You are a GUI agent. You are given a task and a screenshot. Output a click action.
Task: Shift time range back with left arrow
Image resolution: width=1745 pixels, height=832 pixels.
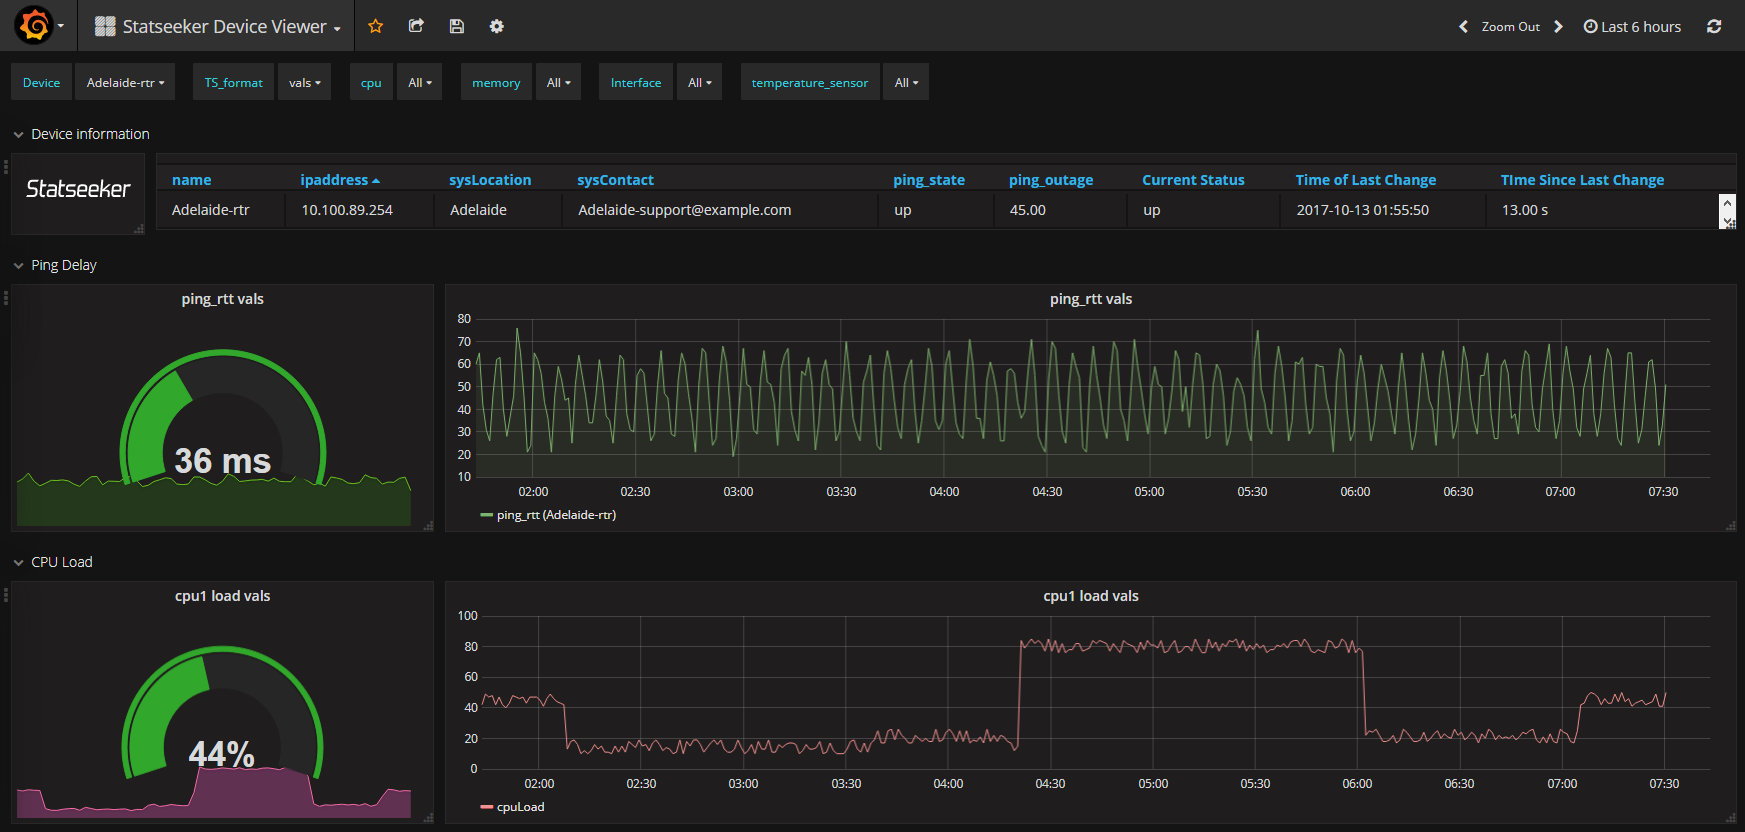(x=1463, y=26)
